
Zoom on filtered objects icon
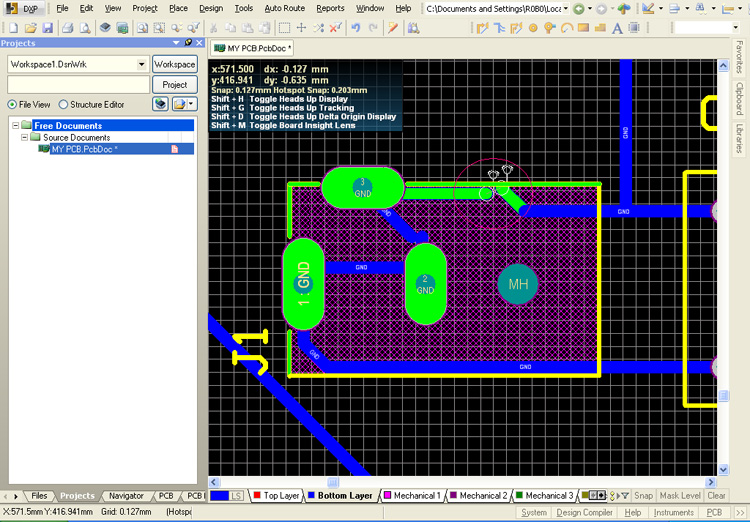[x=193, y=28]
